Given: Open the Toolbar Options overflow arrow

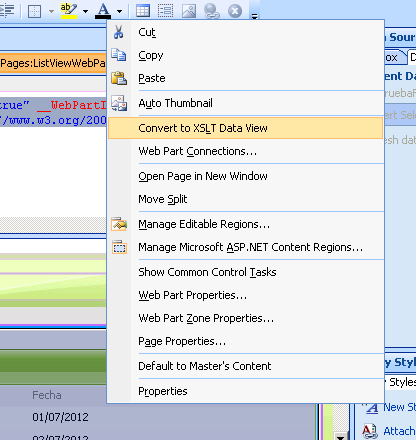Looking at the screenshot, I should [254, 16].
